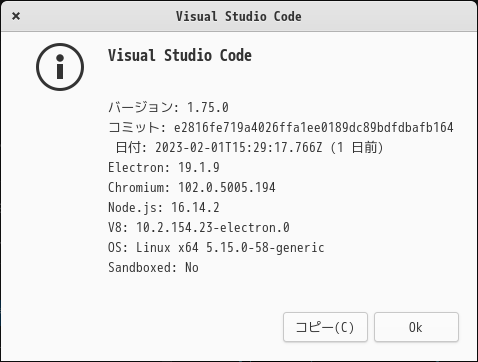Click the Electron version 19.1.9
The height and width of the screenshot is (362, 478).
(x=199, y=167)
